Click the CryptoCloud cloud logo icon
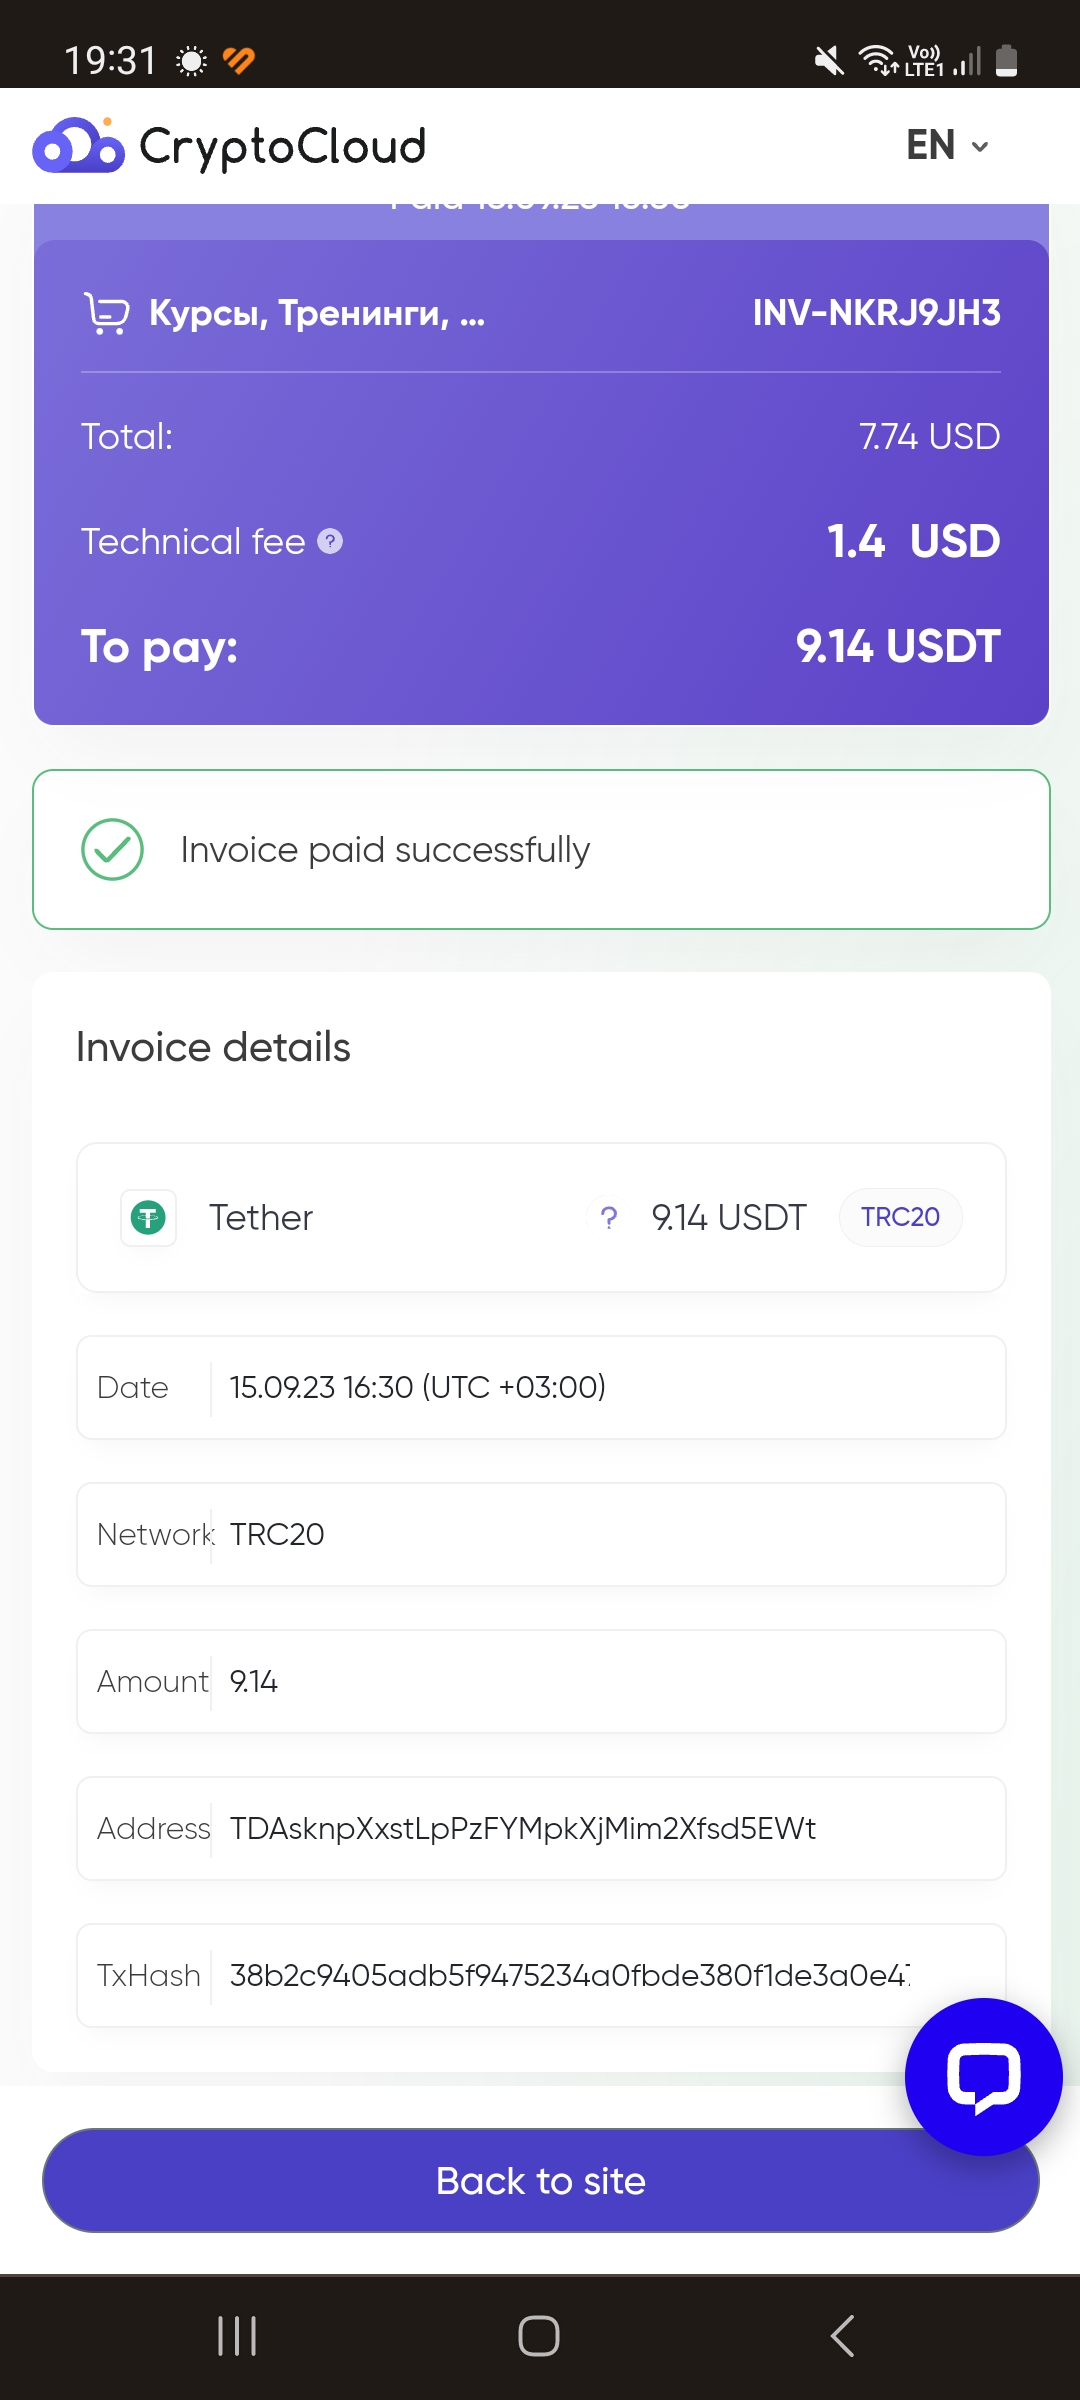 click(78, 146)
